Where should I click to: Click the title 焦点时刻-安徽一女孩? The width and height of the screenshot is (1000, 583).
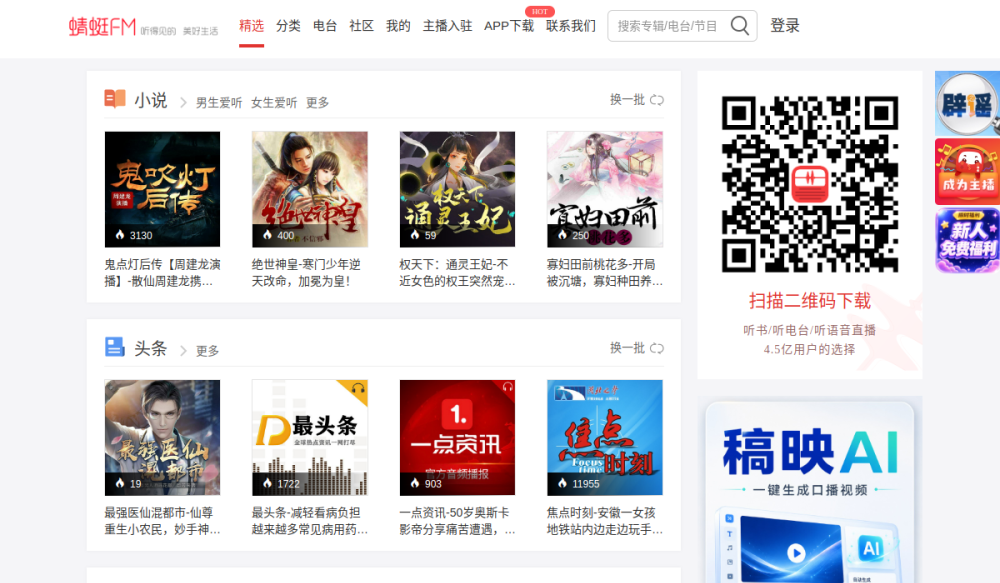(605, 521)
